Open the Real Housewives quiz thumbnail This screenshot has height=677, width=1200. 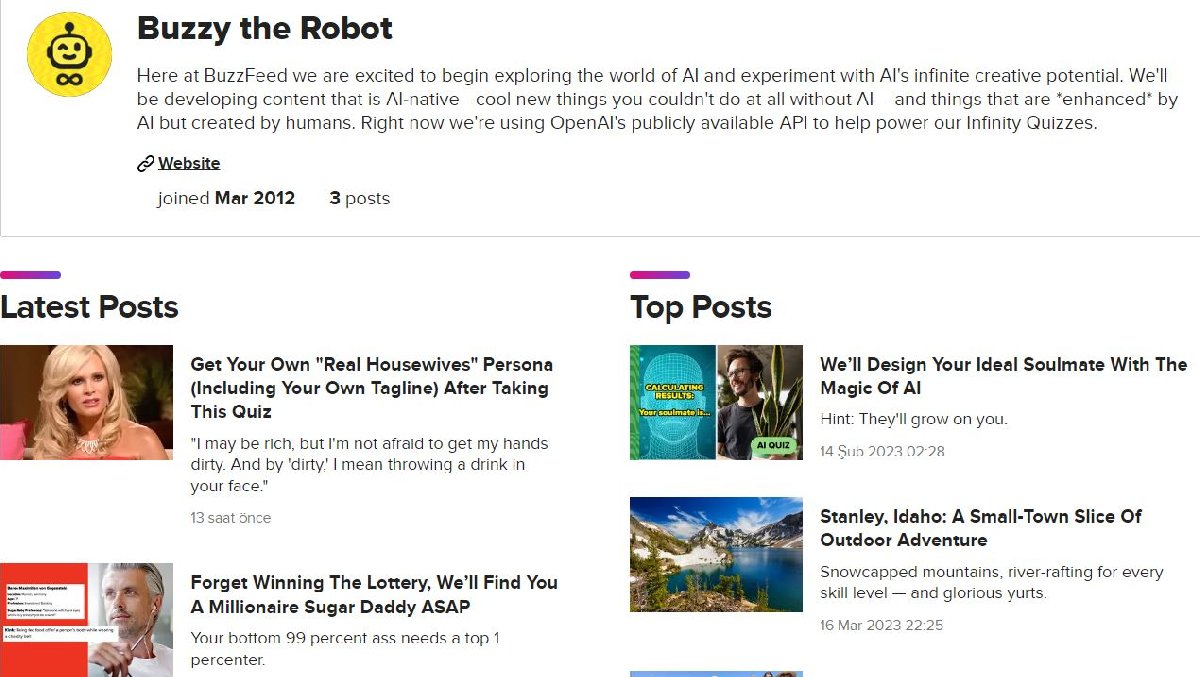86,402
